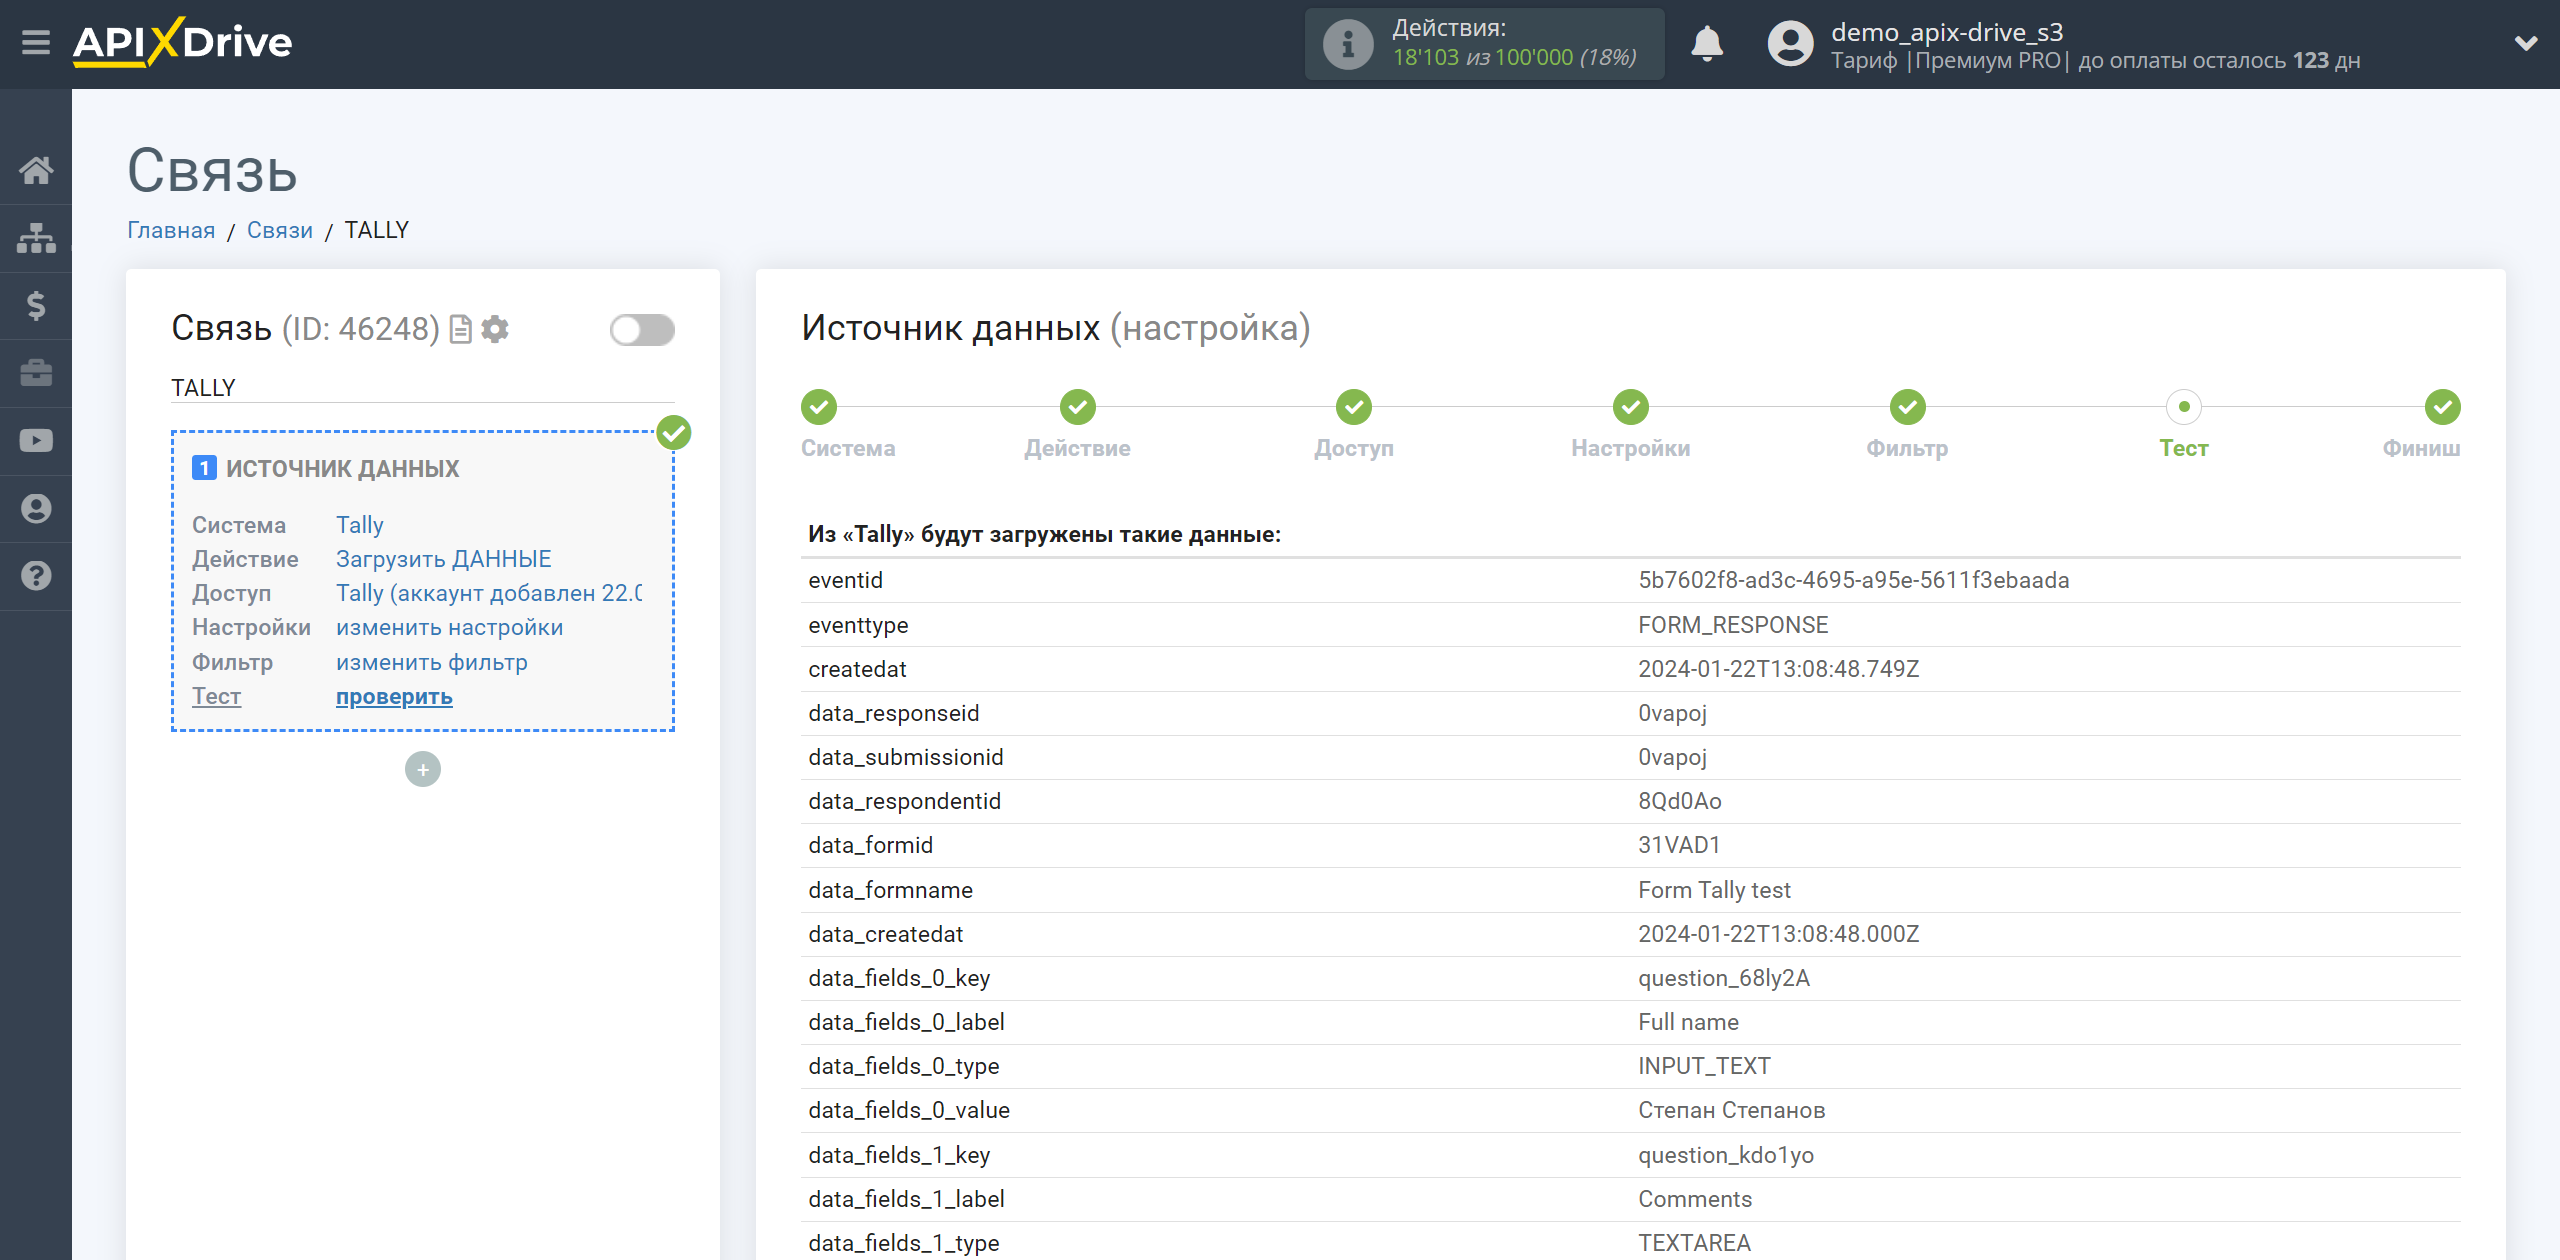Select FORM_RESPONSE value

(1733, 625)
